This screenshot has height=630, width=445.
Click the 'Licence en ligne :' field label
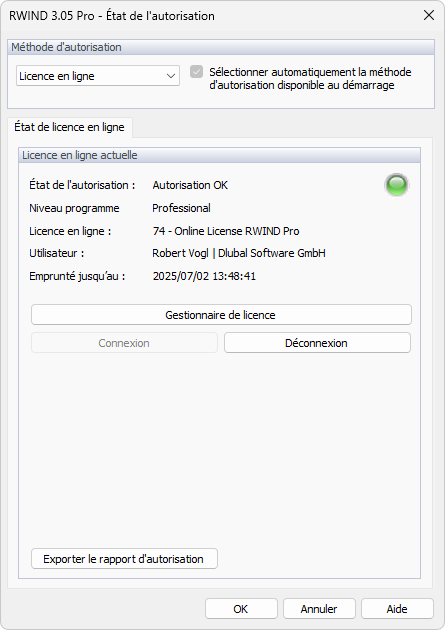70,231
